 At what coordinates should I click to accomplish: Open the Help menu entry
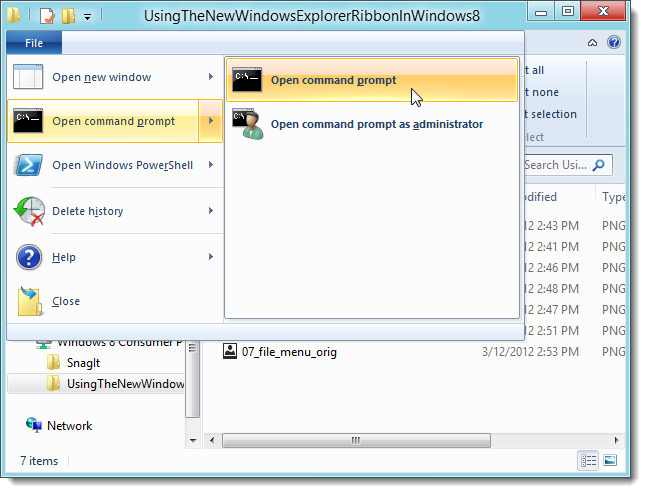(115, 257)
